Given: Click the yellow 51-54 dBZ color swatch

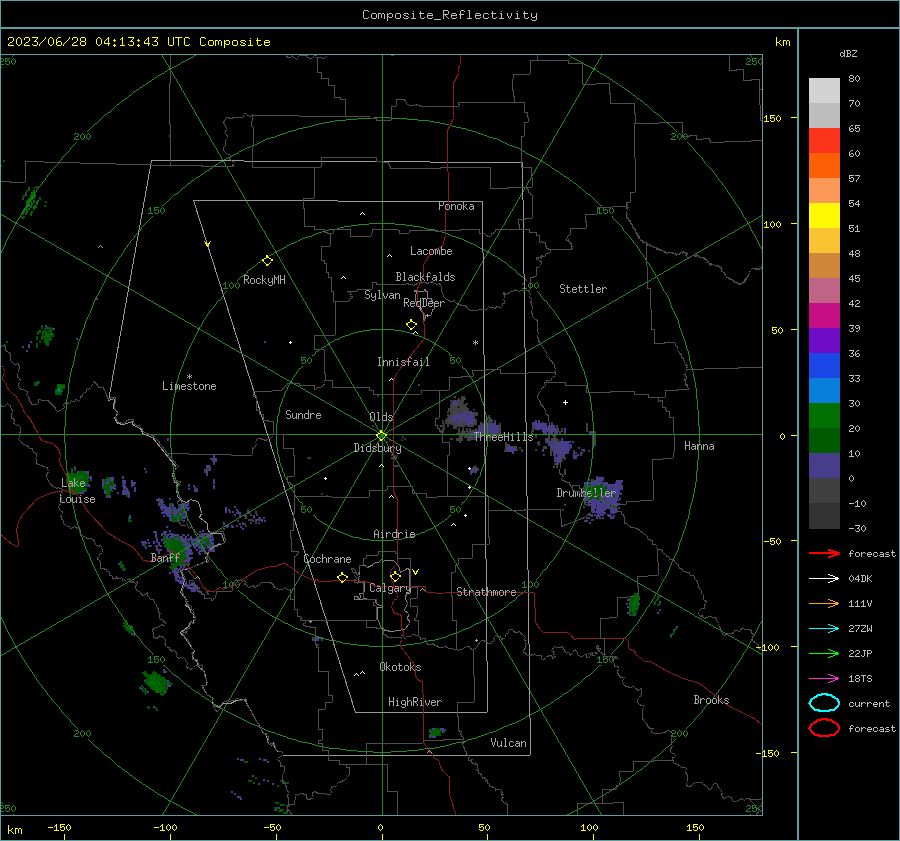Looking at the screenshot, I should coord(824,216).
